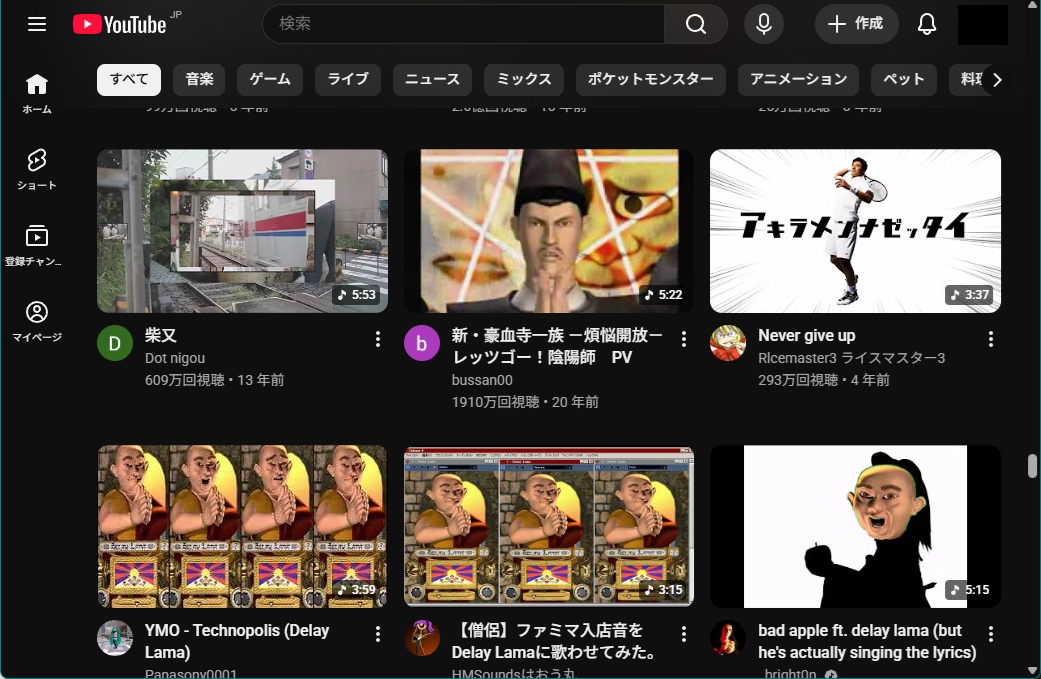1041x679 pixels.
Task: Open more options for 新・豪血寺一族 video
Action: (684, 339)
